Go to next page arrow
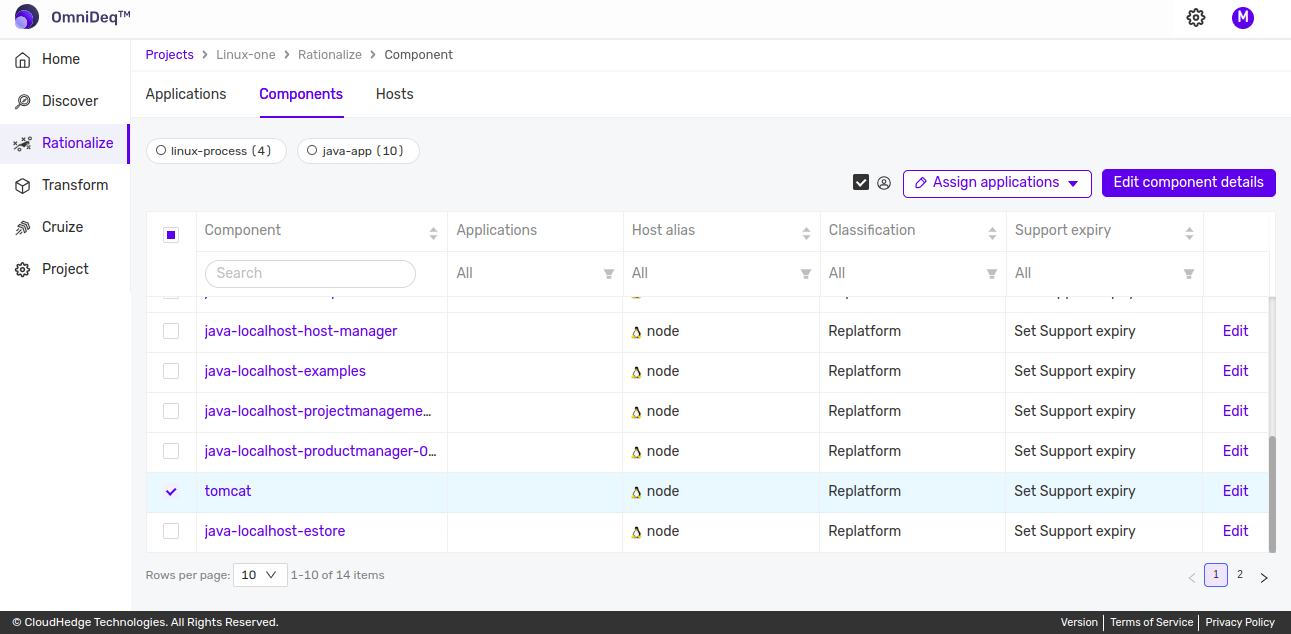Image resolution: width=1291 pixels, height=634 pixels. (x=1264, y=578)
